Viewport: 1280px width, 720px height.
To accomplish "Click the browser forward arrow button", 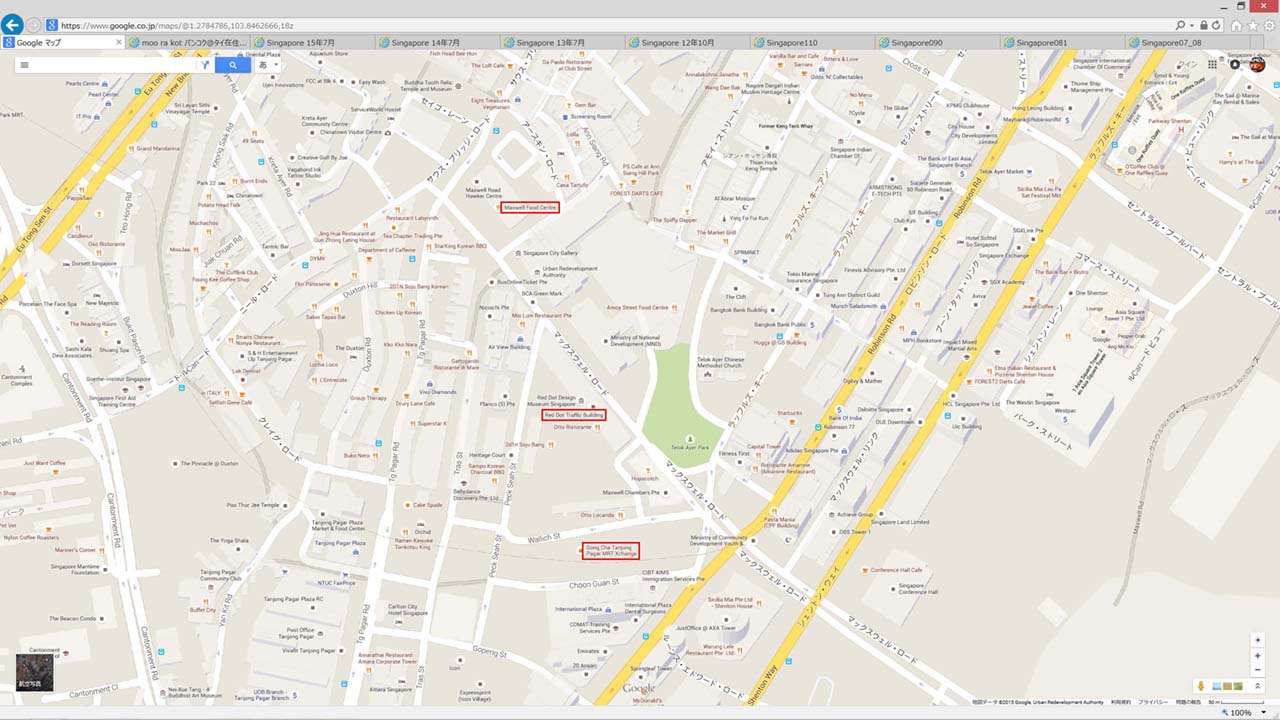I will pyautogui.click(x=35, y=25).
